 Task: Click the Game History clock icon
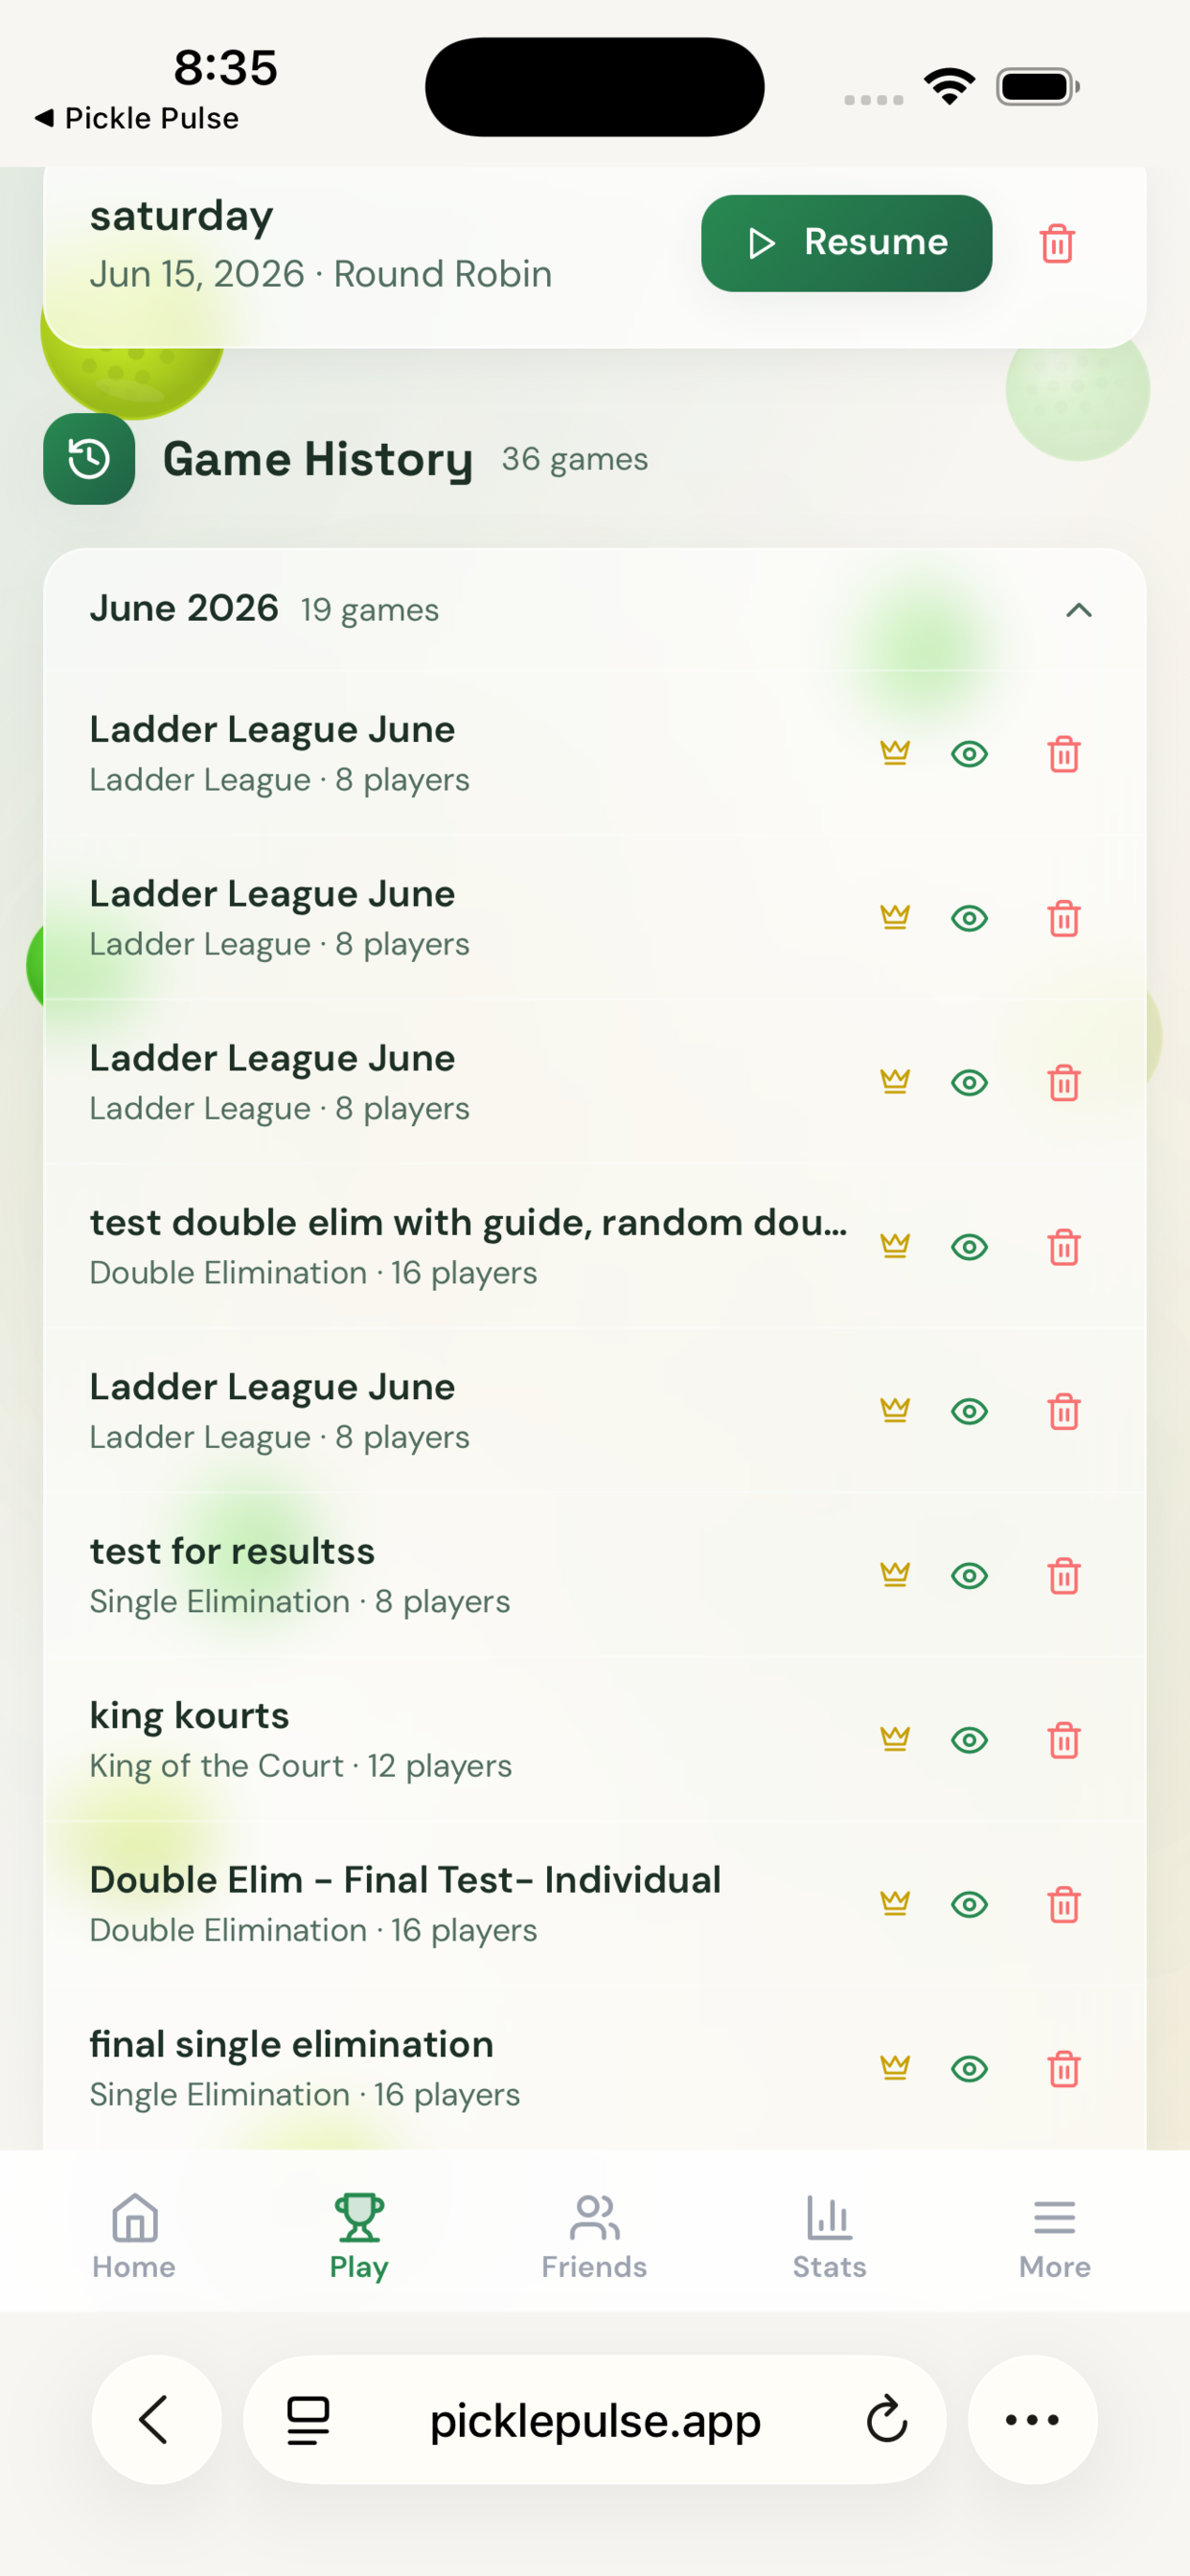click(x=89, y=459)
